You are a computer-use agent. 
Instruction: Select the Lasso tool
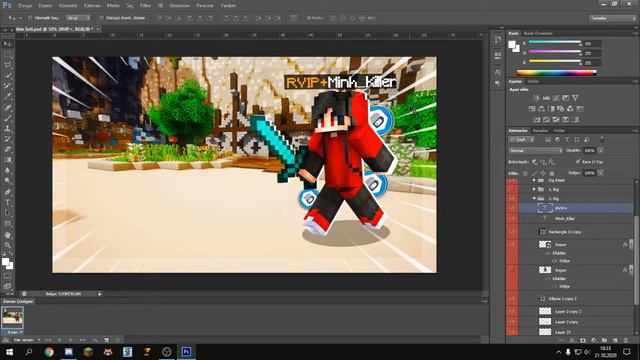pyautogui.click(x=7, y=65)
